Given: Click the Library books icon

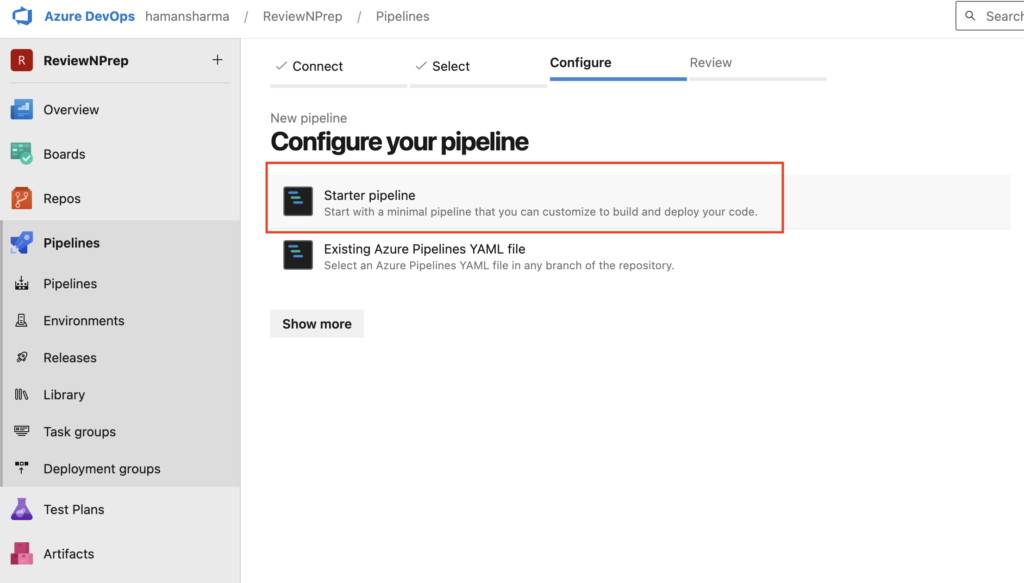Looking at the screenshot, I should tap(22, 394).
